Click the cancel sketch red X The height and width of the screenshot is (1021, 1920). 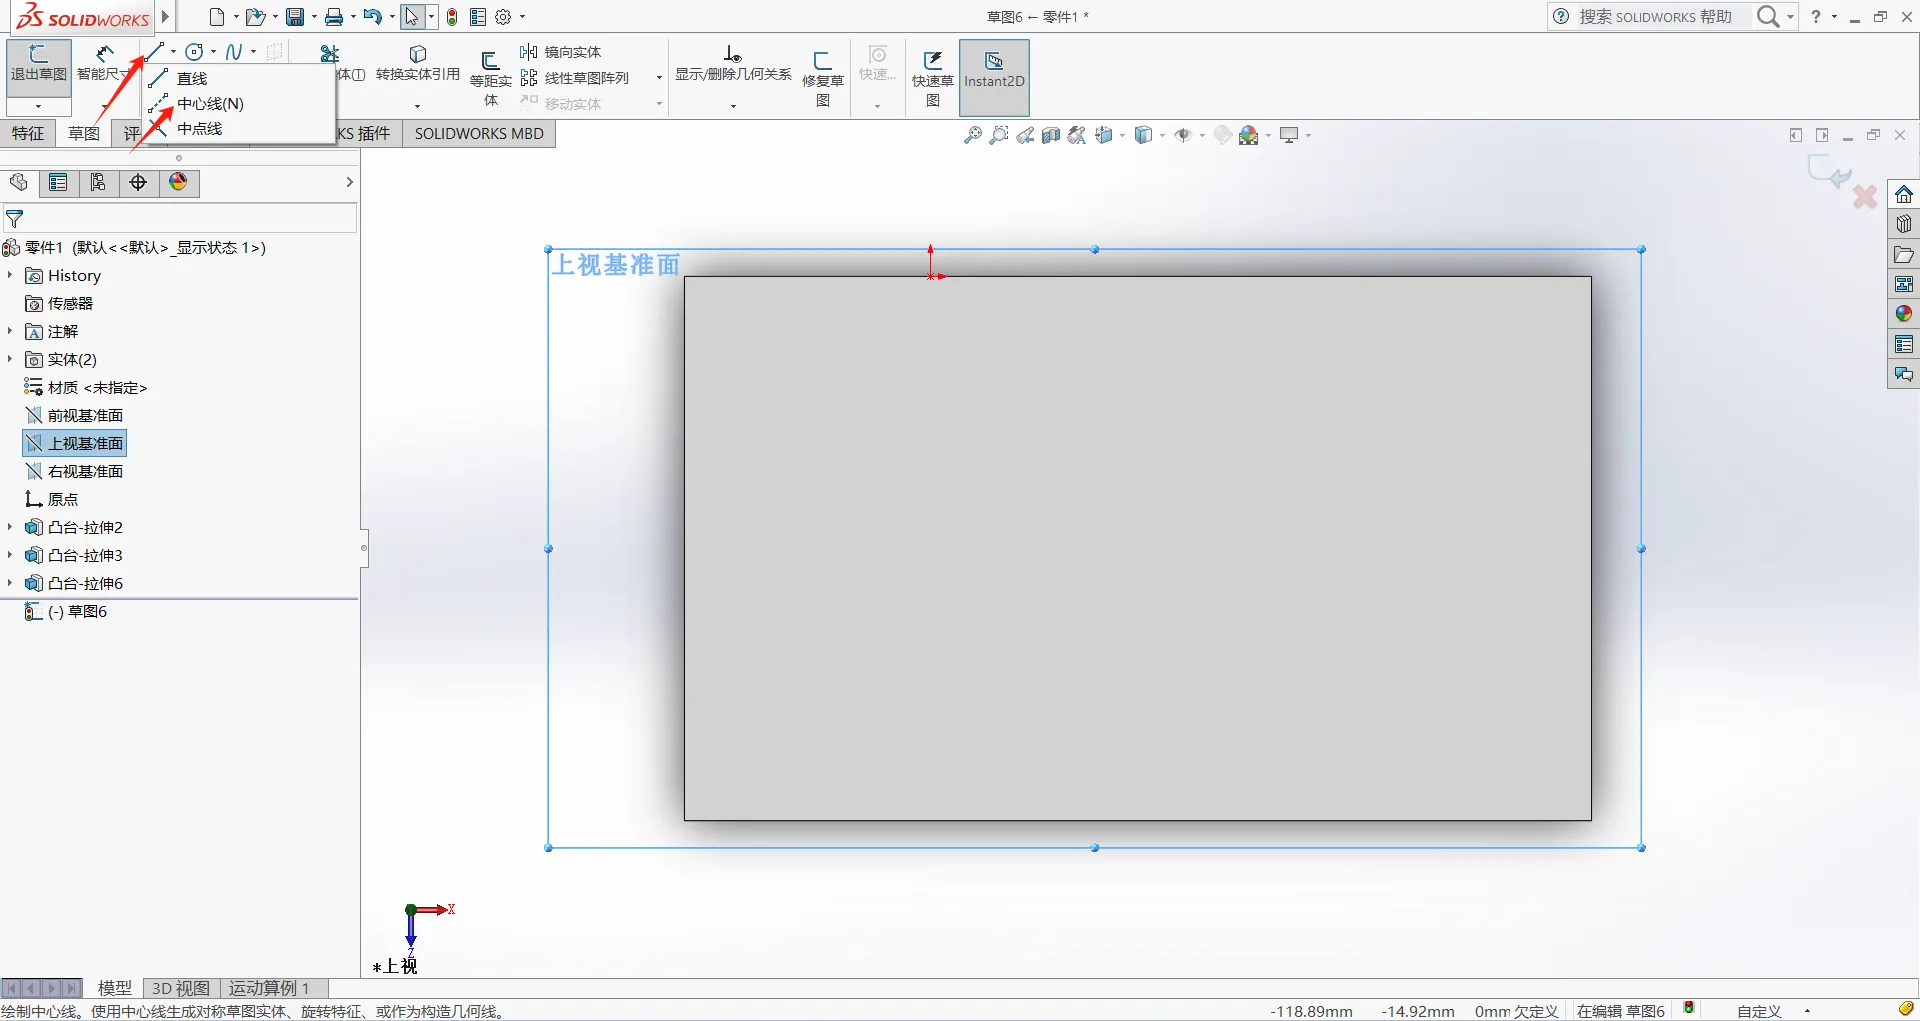[x=1865, y=197]
